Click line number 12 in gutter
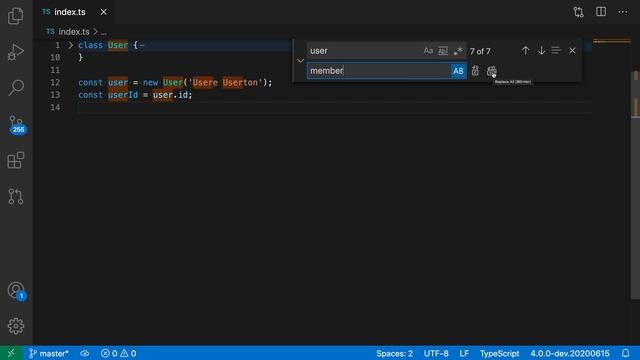Screen dimensions: 640x360 click(x=55, y=82)
